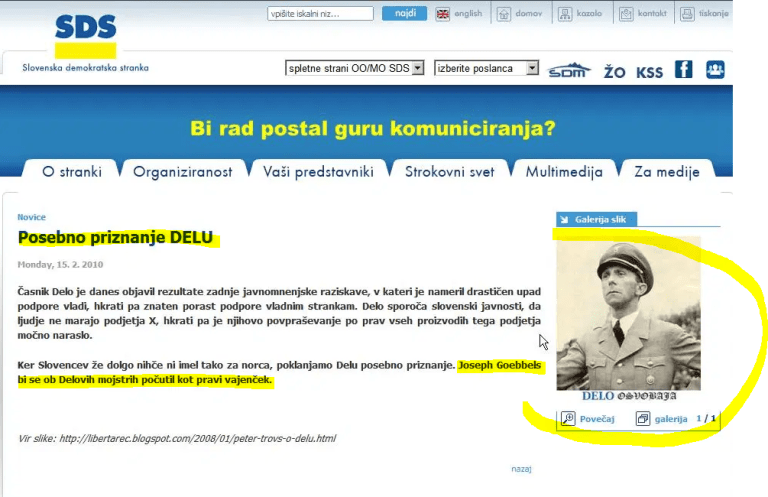Click the printer icon next to tiskanje
Viewport: 768px width, 497px height.
pyautogui.click(x=687, y=14)
